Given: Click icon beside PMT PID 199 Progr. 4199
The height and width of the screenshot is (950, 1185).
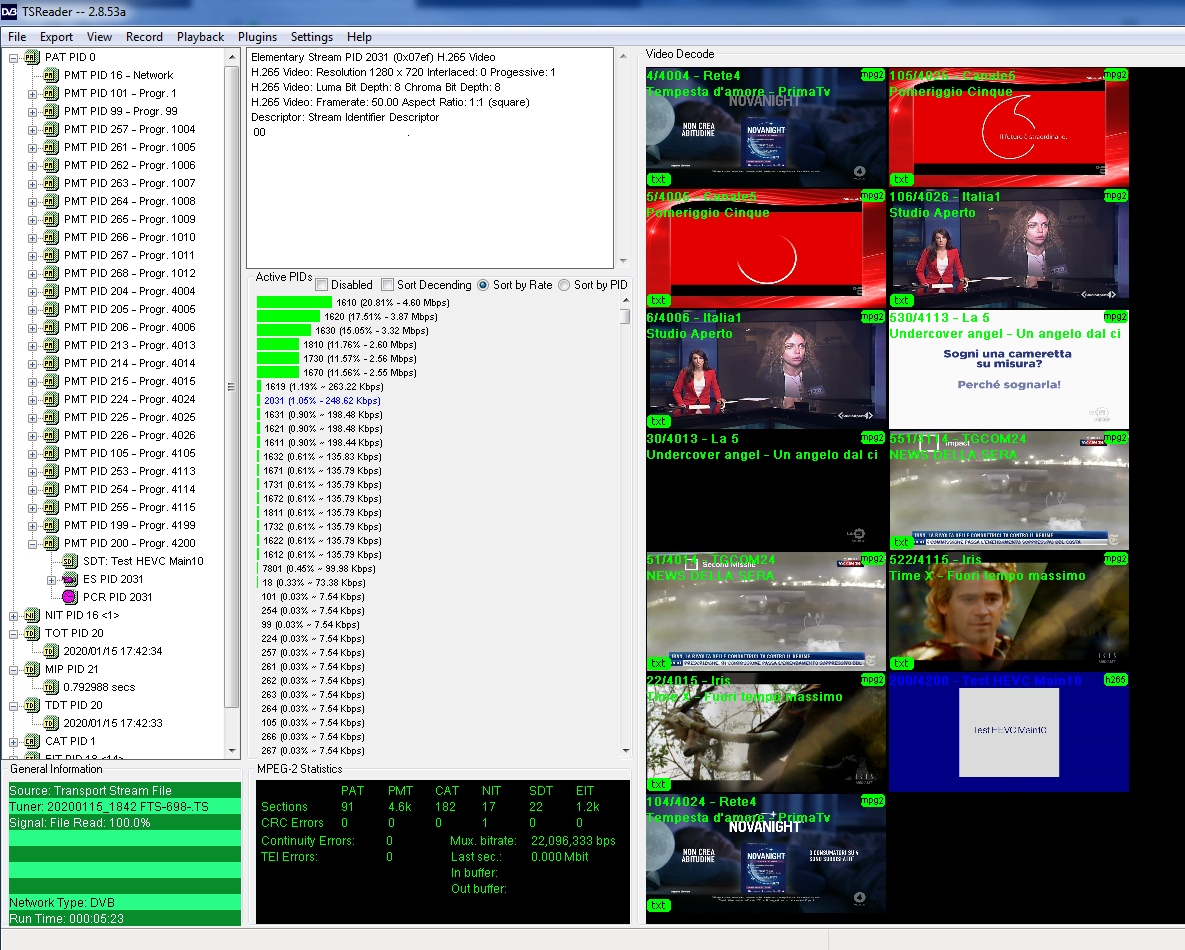Looking at the screenshot, I should pyautogui.click(x=51, y=525).
